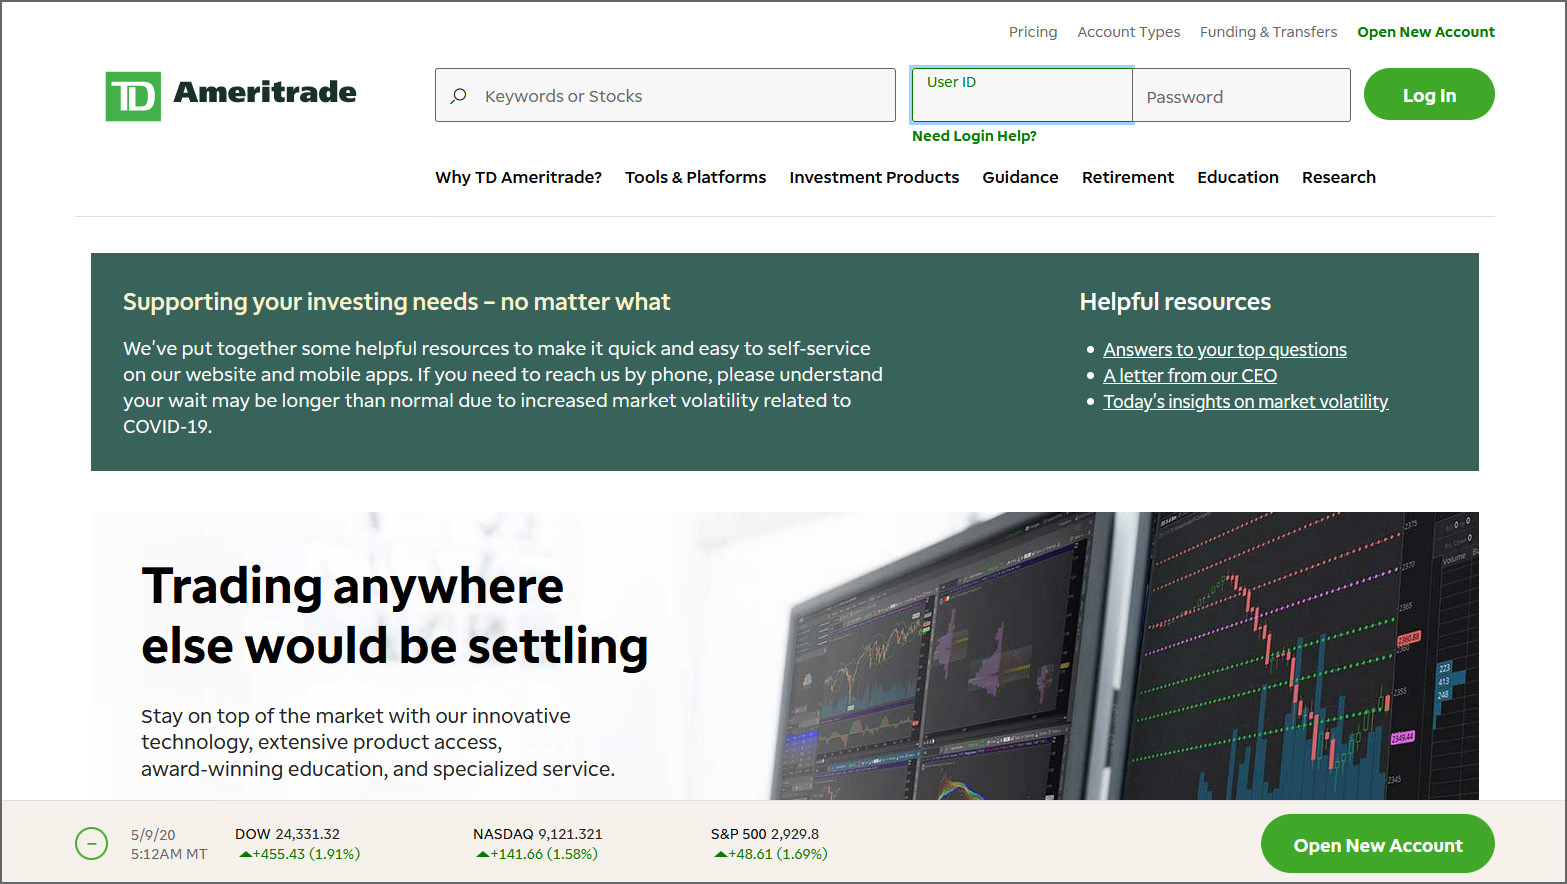The image size is (1567, 884).
Task: Click into the Password field
Action: pos(1241,95)
